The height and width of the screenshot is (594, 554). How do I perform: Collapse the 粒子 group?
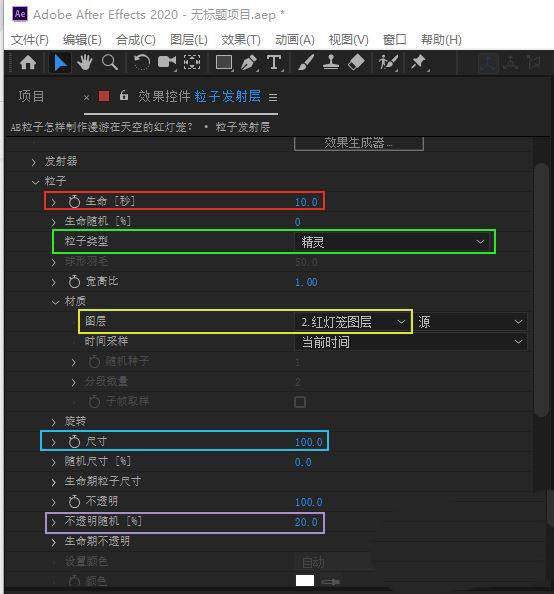click(x=36, y=182)
